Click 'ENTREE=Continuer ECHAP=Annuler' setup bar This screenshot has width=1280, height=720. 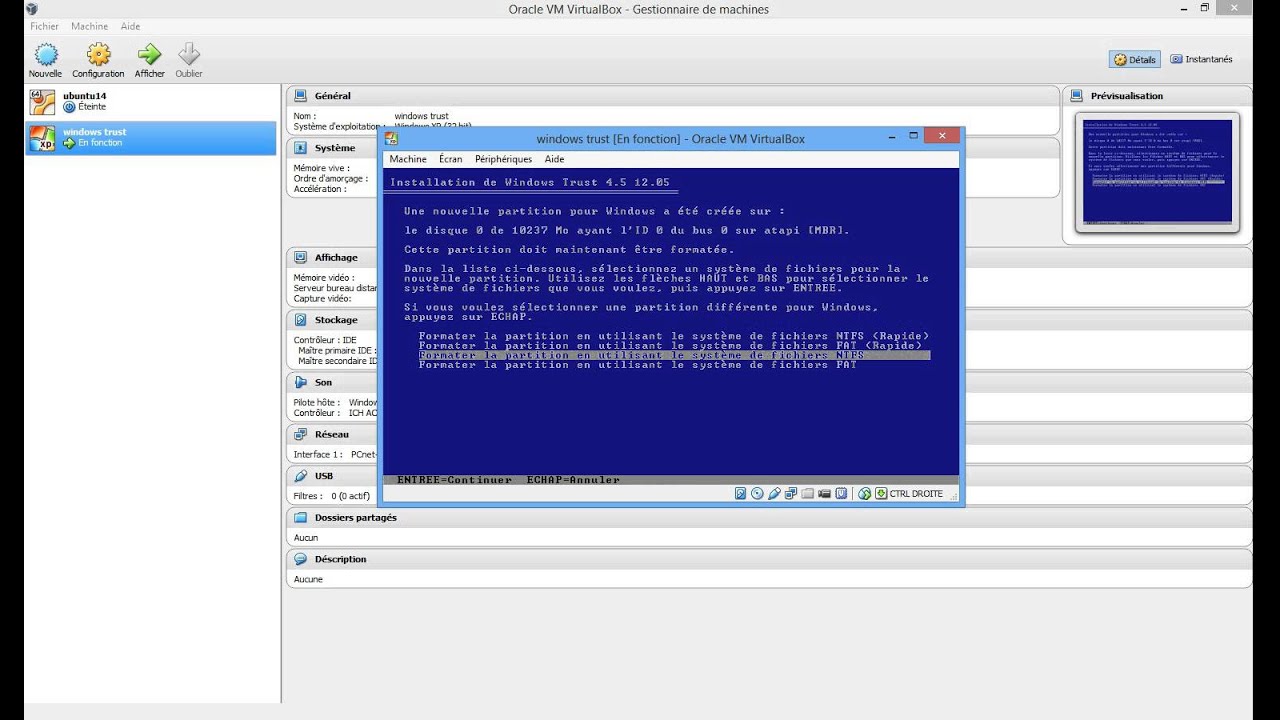click(671, 480)
